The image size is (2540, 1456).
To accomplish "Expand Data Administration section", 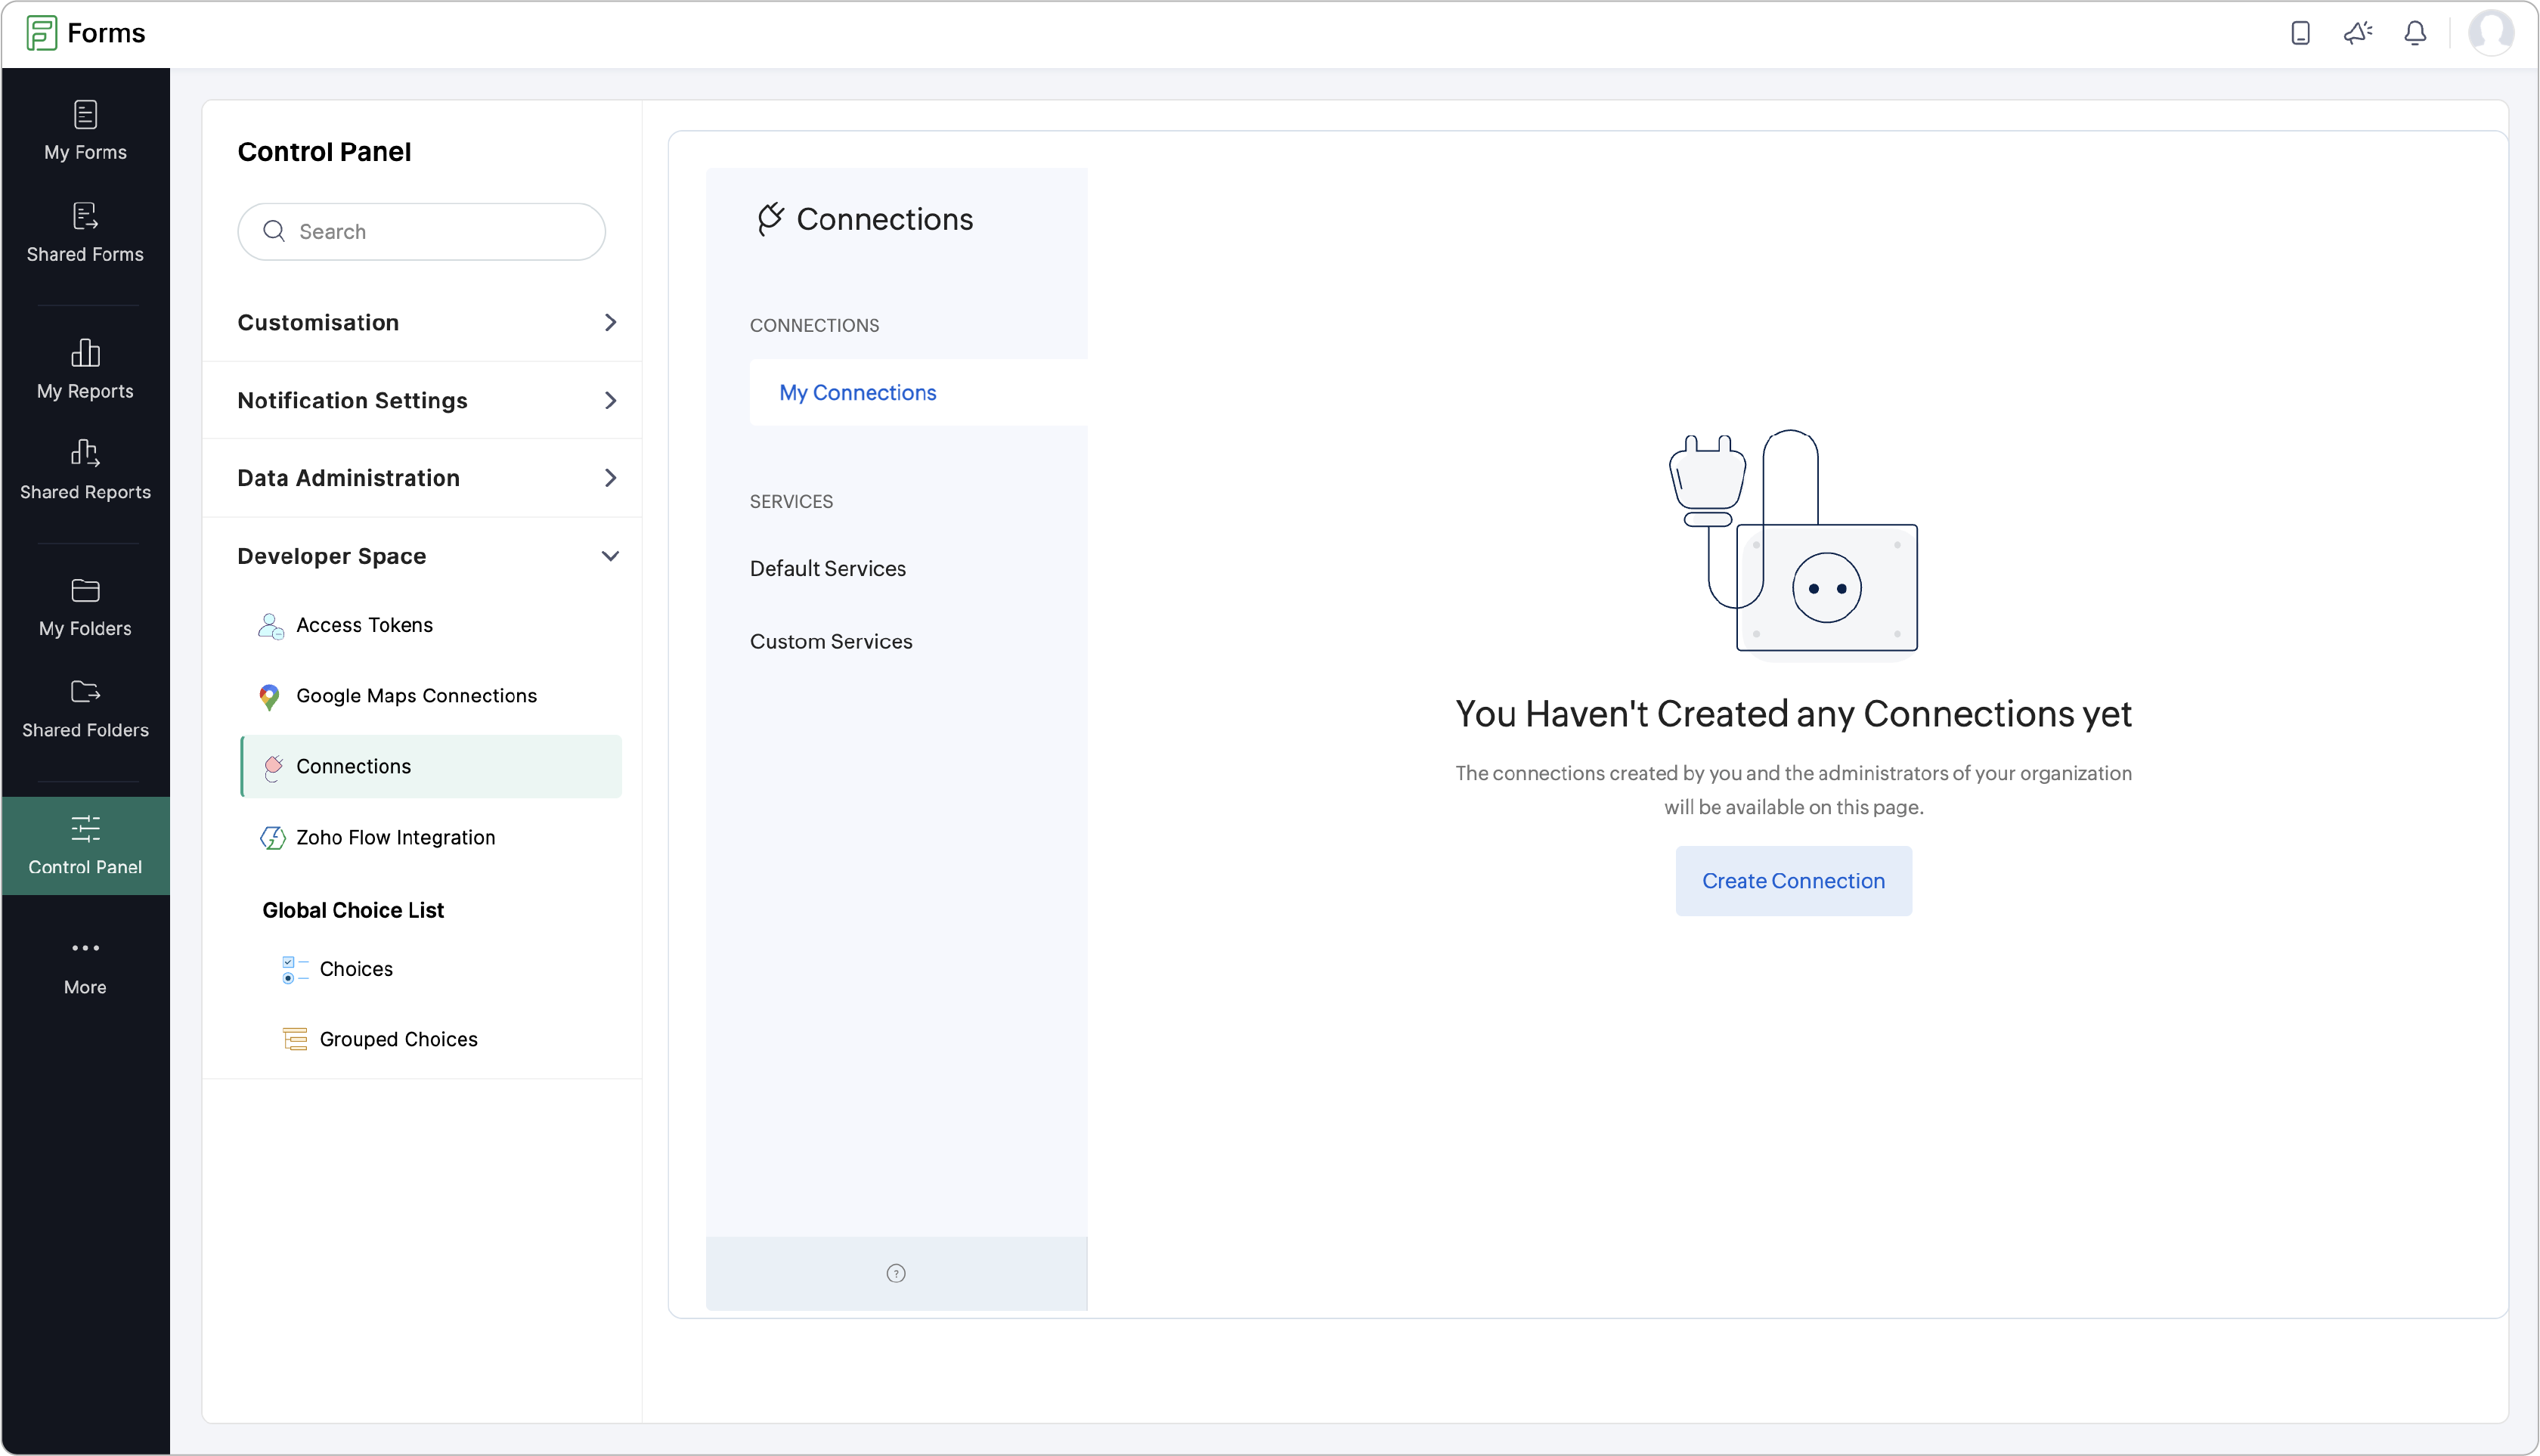I will point(428,478).
